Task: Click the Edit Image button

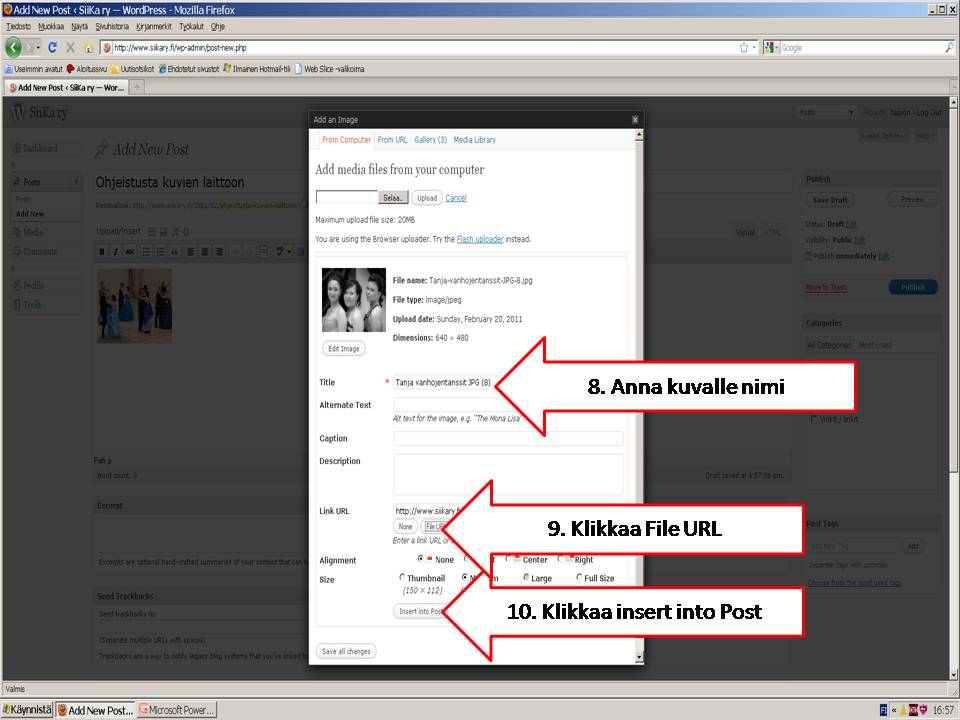Action: click(x=344, y=349)
